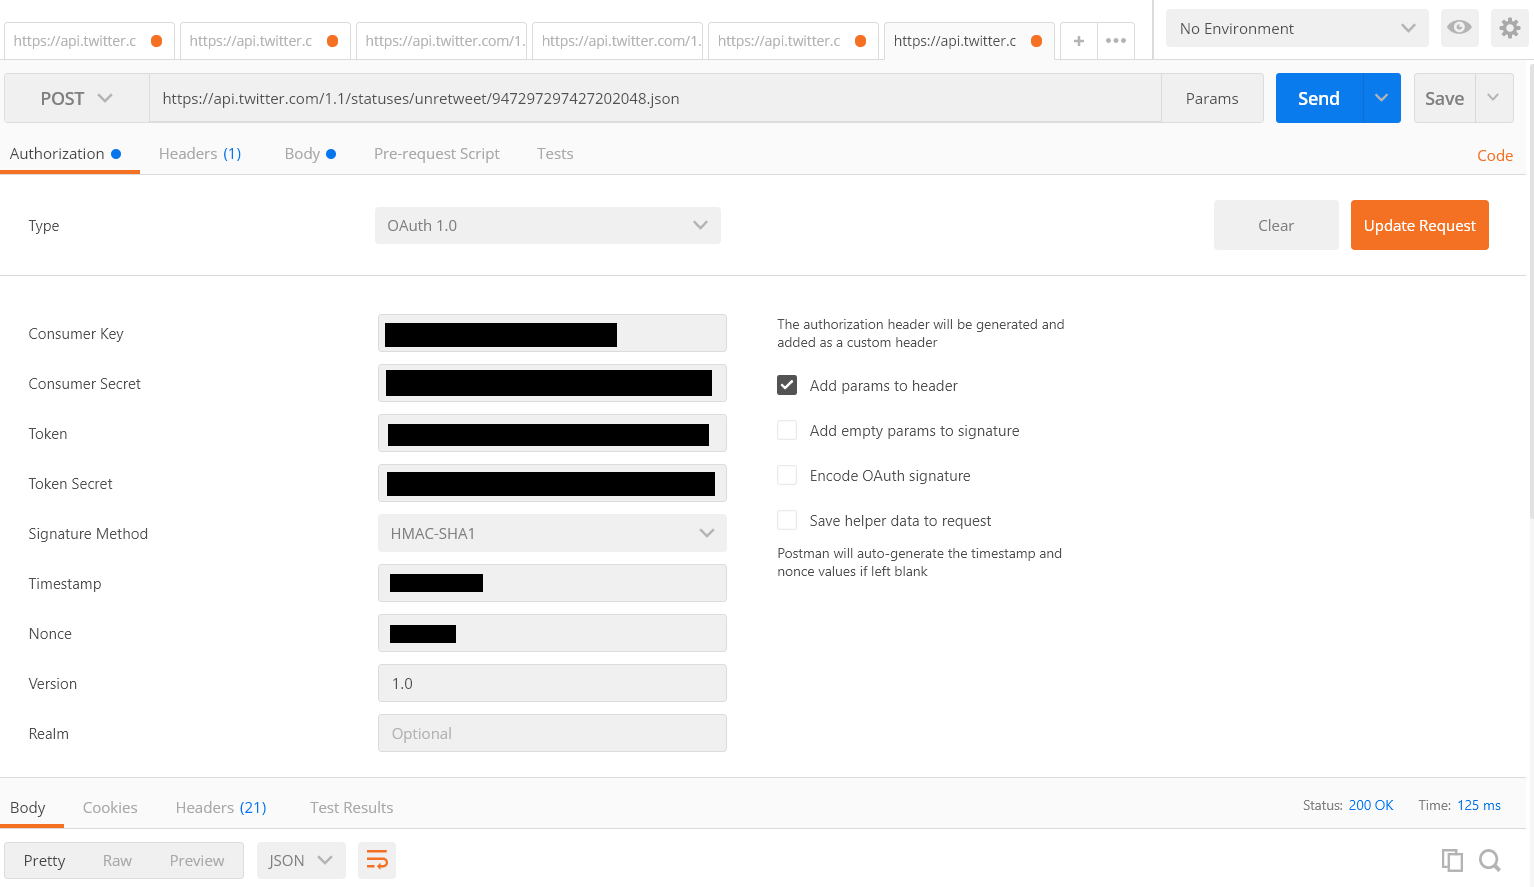Click the request URL field

655,98
